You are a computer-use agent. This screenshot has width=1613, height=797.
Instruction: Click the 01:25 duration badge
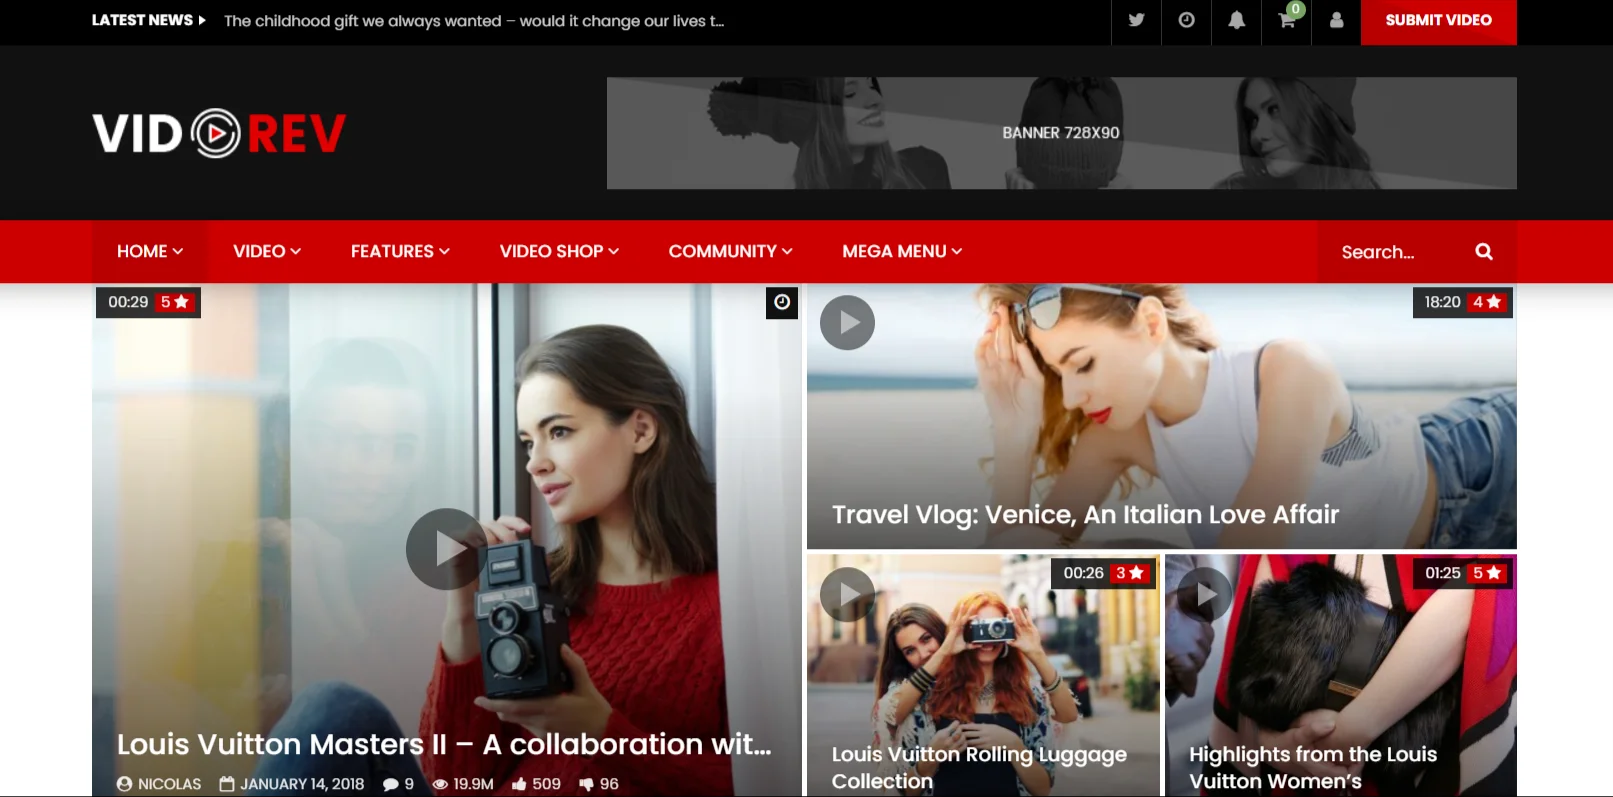tap(1443, 573)
